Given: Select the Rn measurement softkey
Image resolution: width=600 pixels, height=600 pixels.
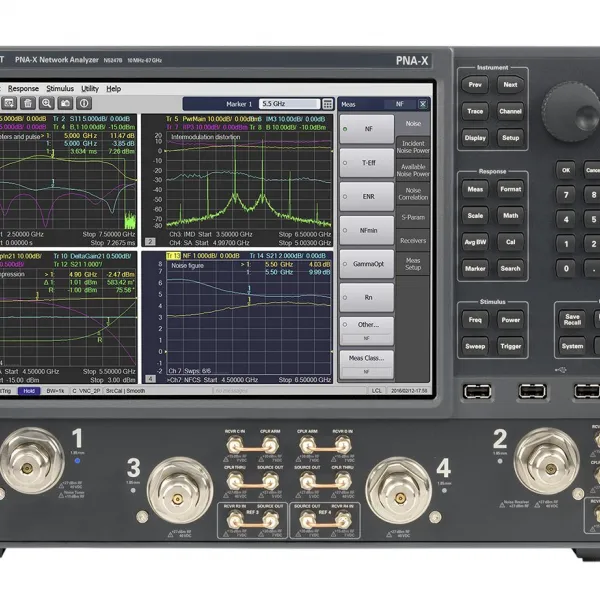Looking at the screenshot, I should [x=367, y=298].
